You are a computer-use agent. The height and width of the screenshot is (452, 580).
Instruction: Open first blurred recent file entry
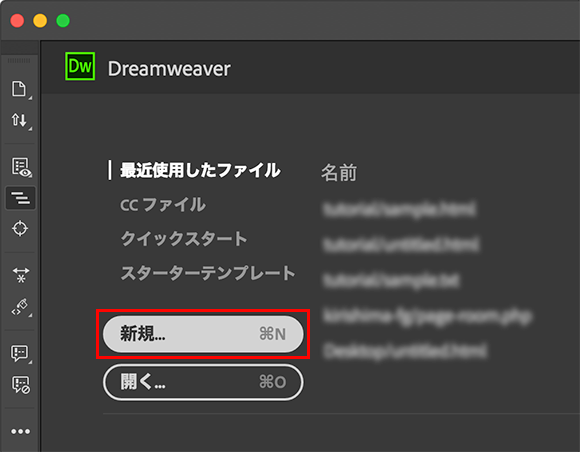tap(399, 209)
